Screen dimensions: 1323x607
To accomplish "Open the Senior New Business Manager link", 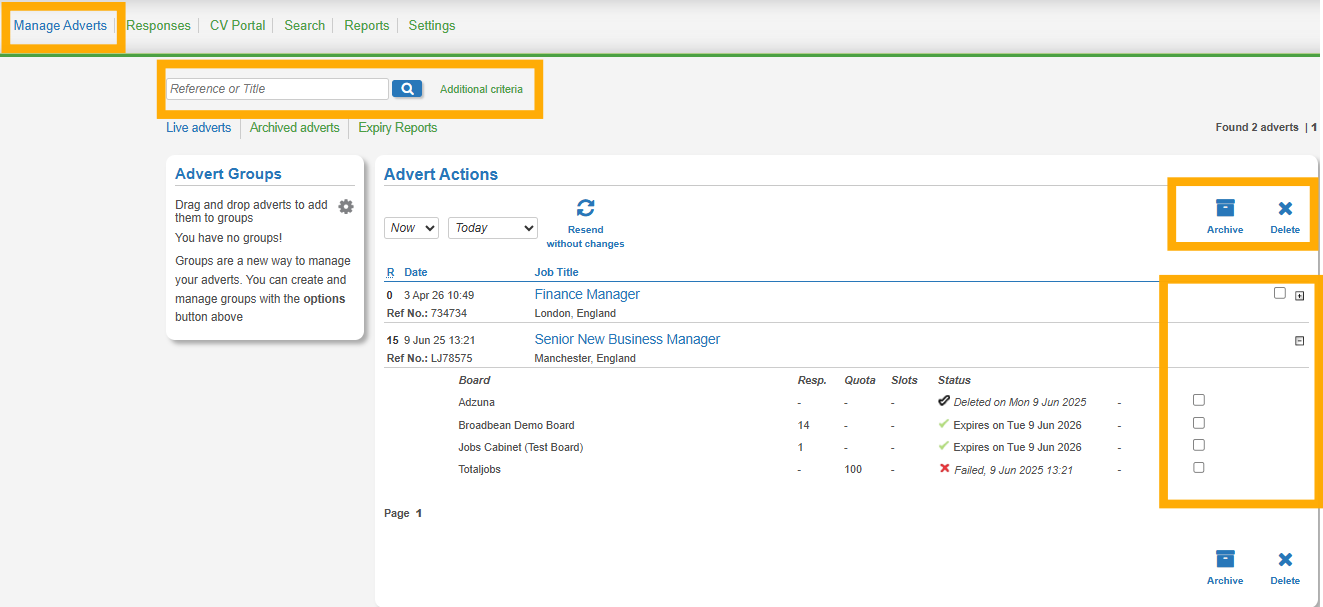I will tap(627, 339).
